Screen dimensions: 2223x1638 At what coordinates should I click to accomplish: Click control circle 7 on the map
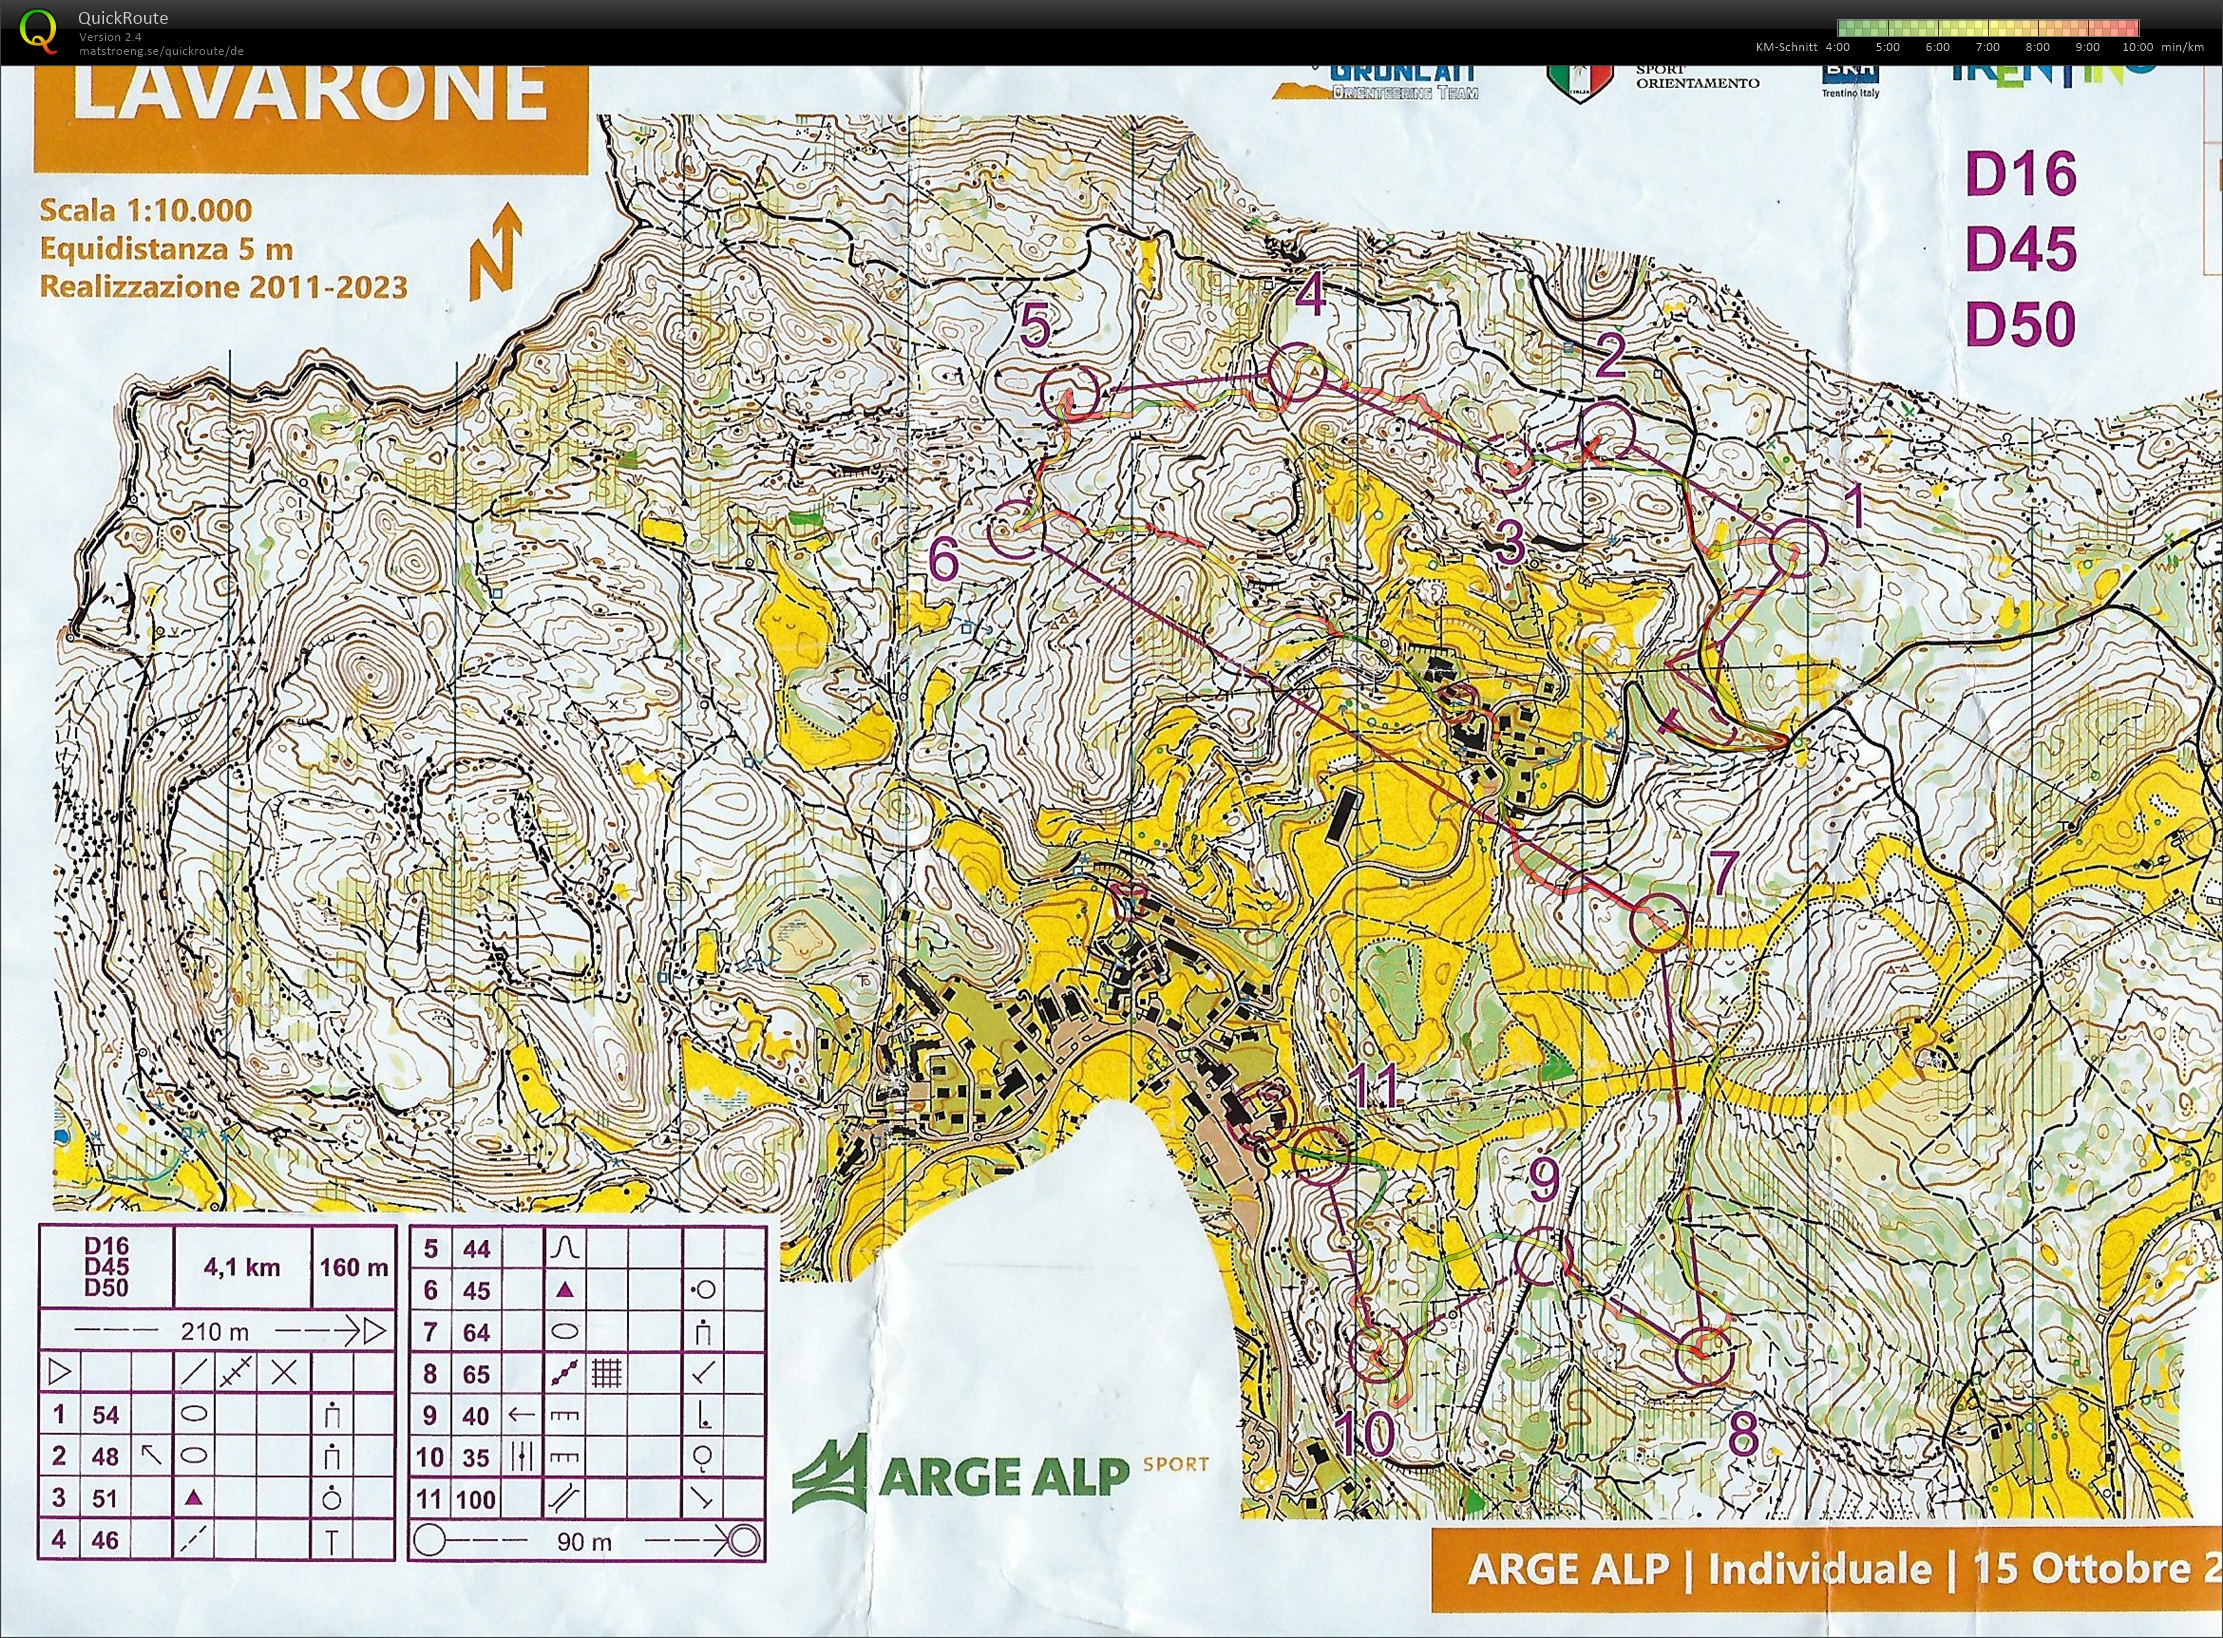1659,922
